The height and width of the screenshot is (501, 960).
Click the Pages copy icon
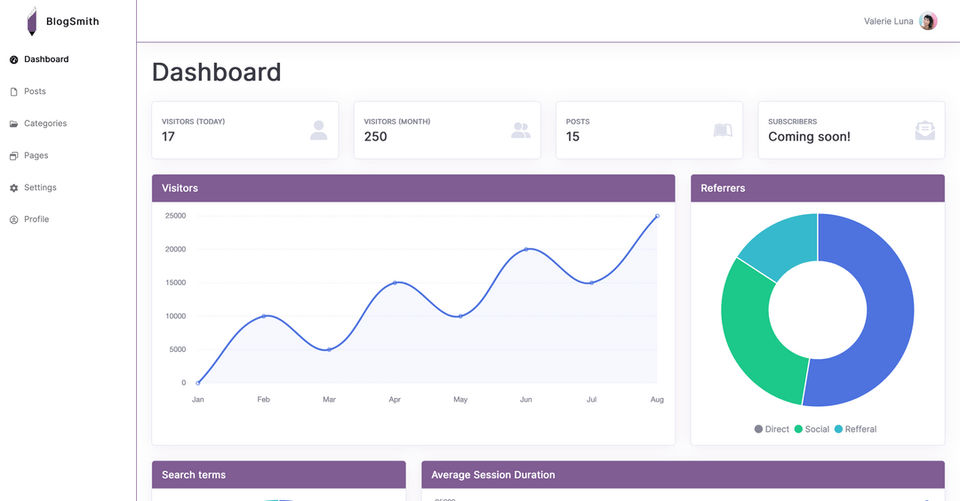(13, 156)
